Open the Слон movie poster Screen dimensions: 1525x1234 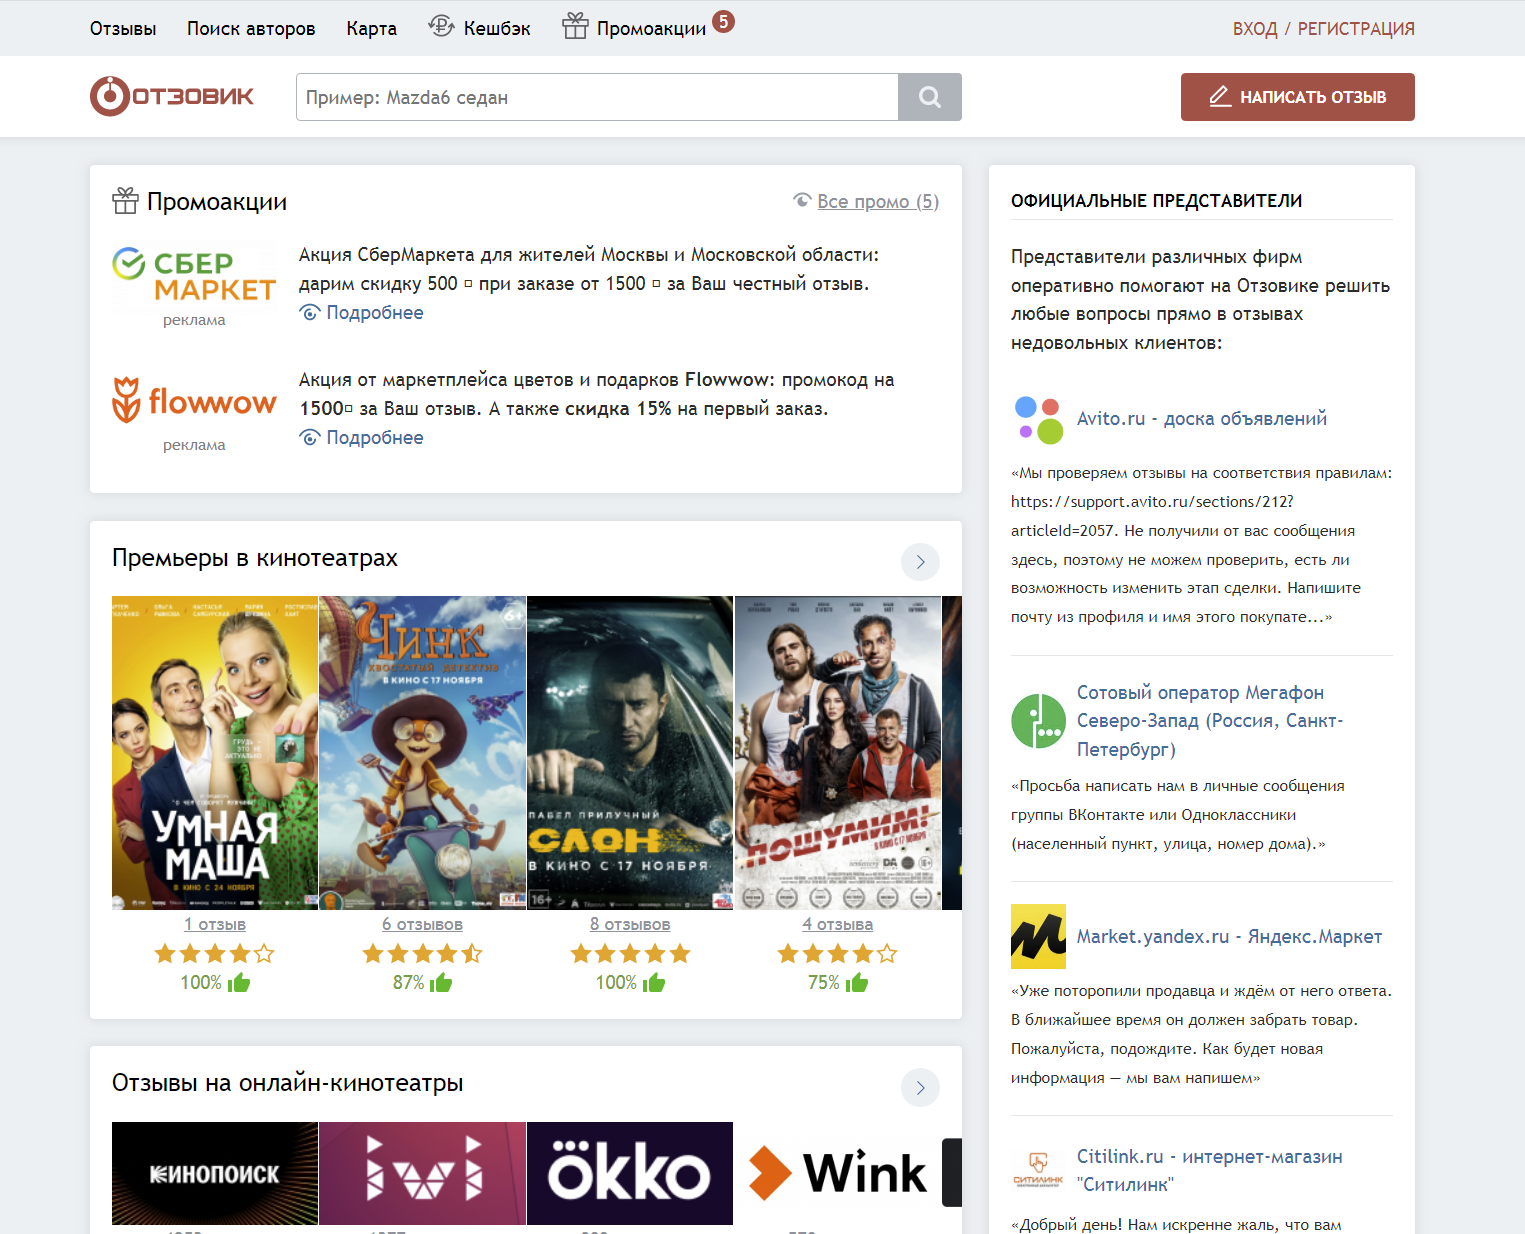[630, 753]
